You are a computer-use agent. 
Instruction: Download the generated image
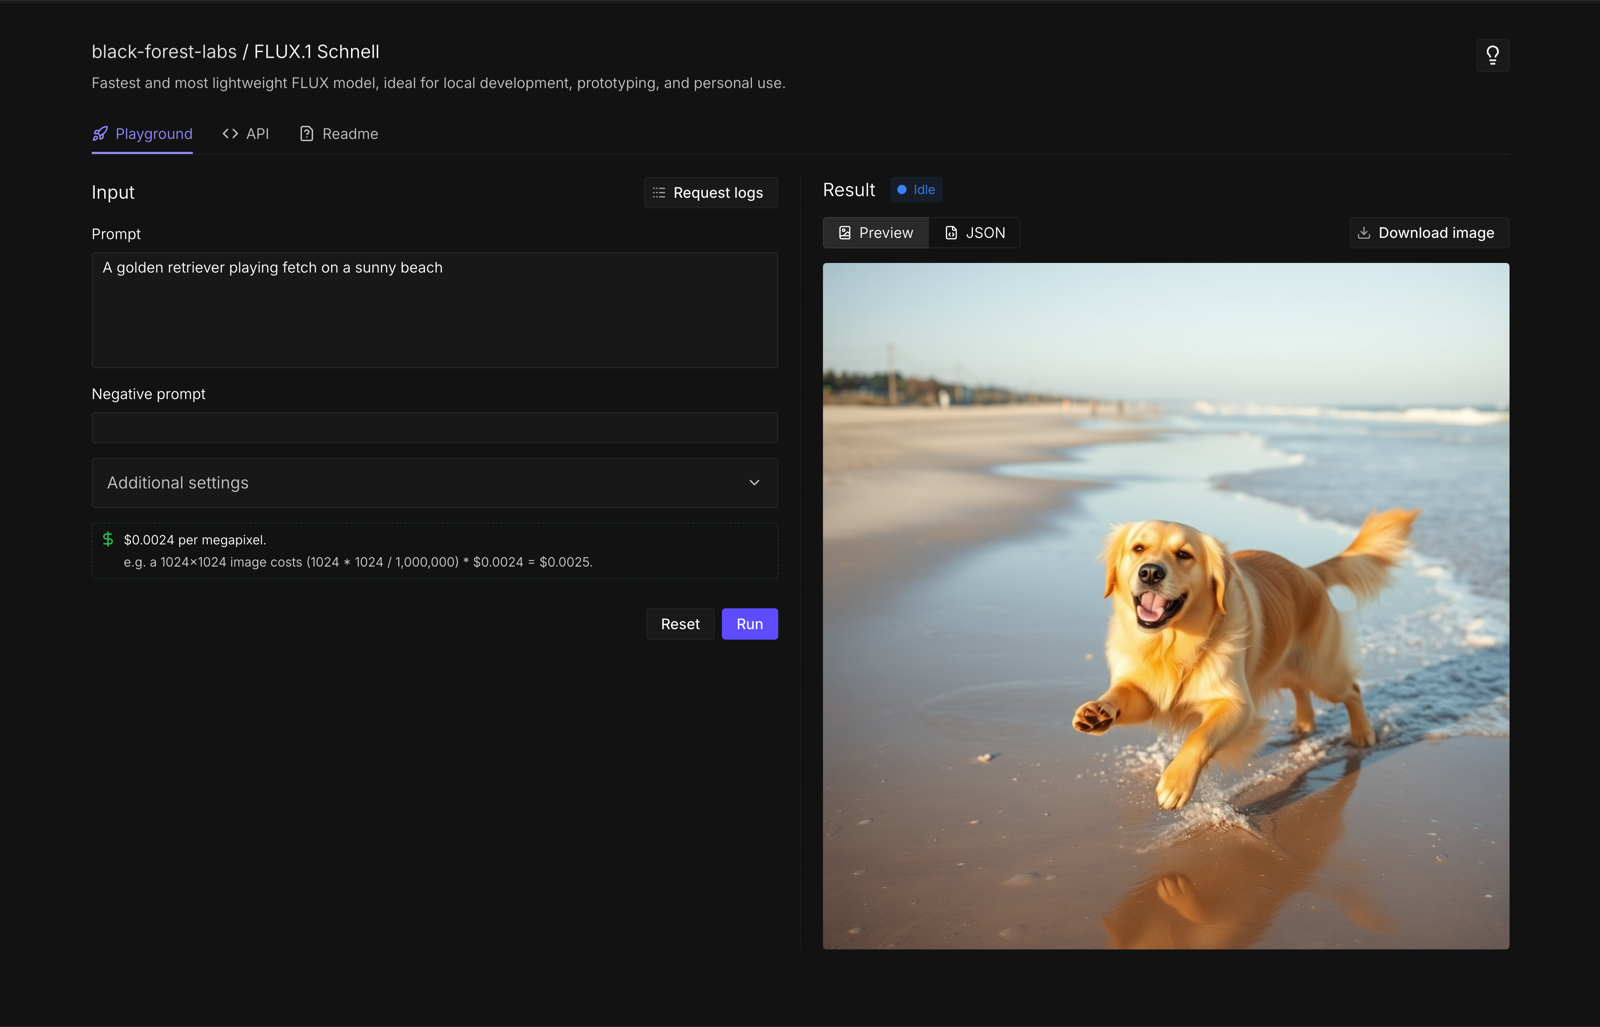(x=1429, y=233)
